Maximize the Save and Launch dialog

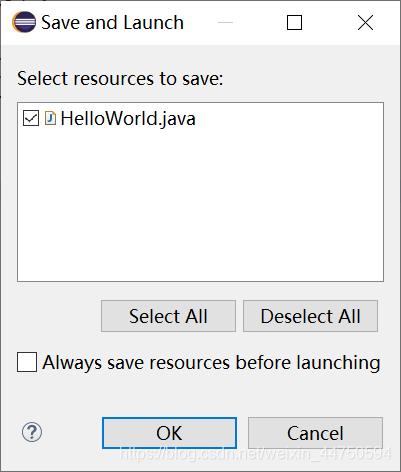294,23
